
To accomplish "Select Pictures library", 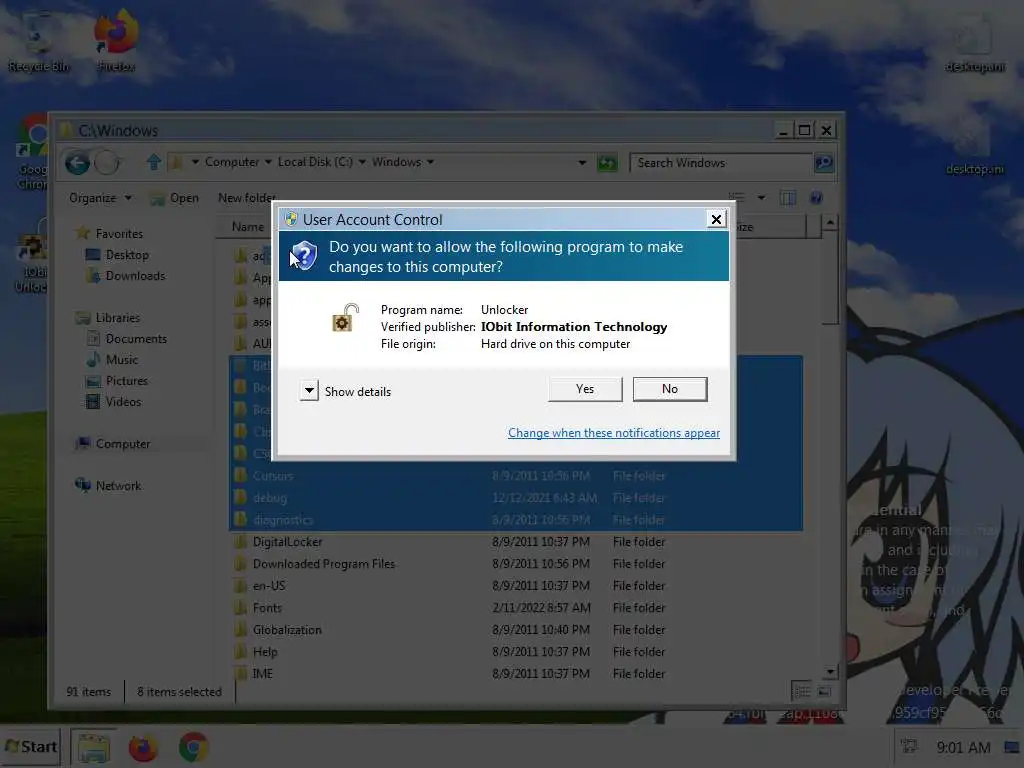I will (118, 380).
